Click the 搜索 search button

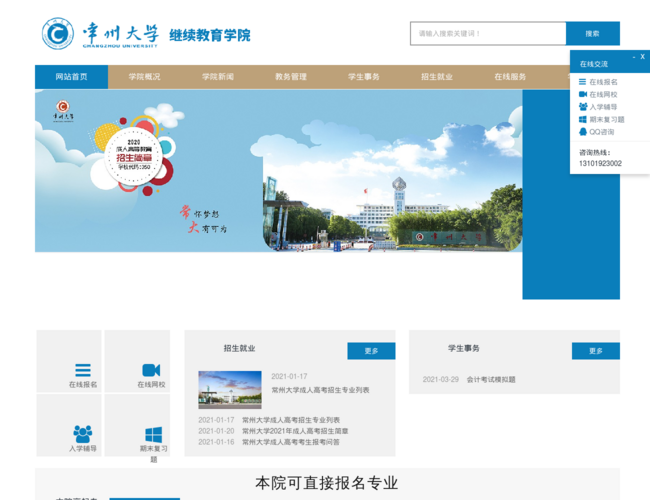(593, 34)
